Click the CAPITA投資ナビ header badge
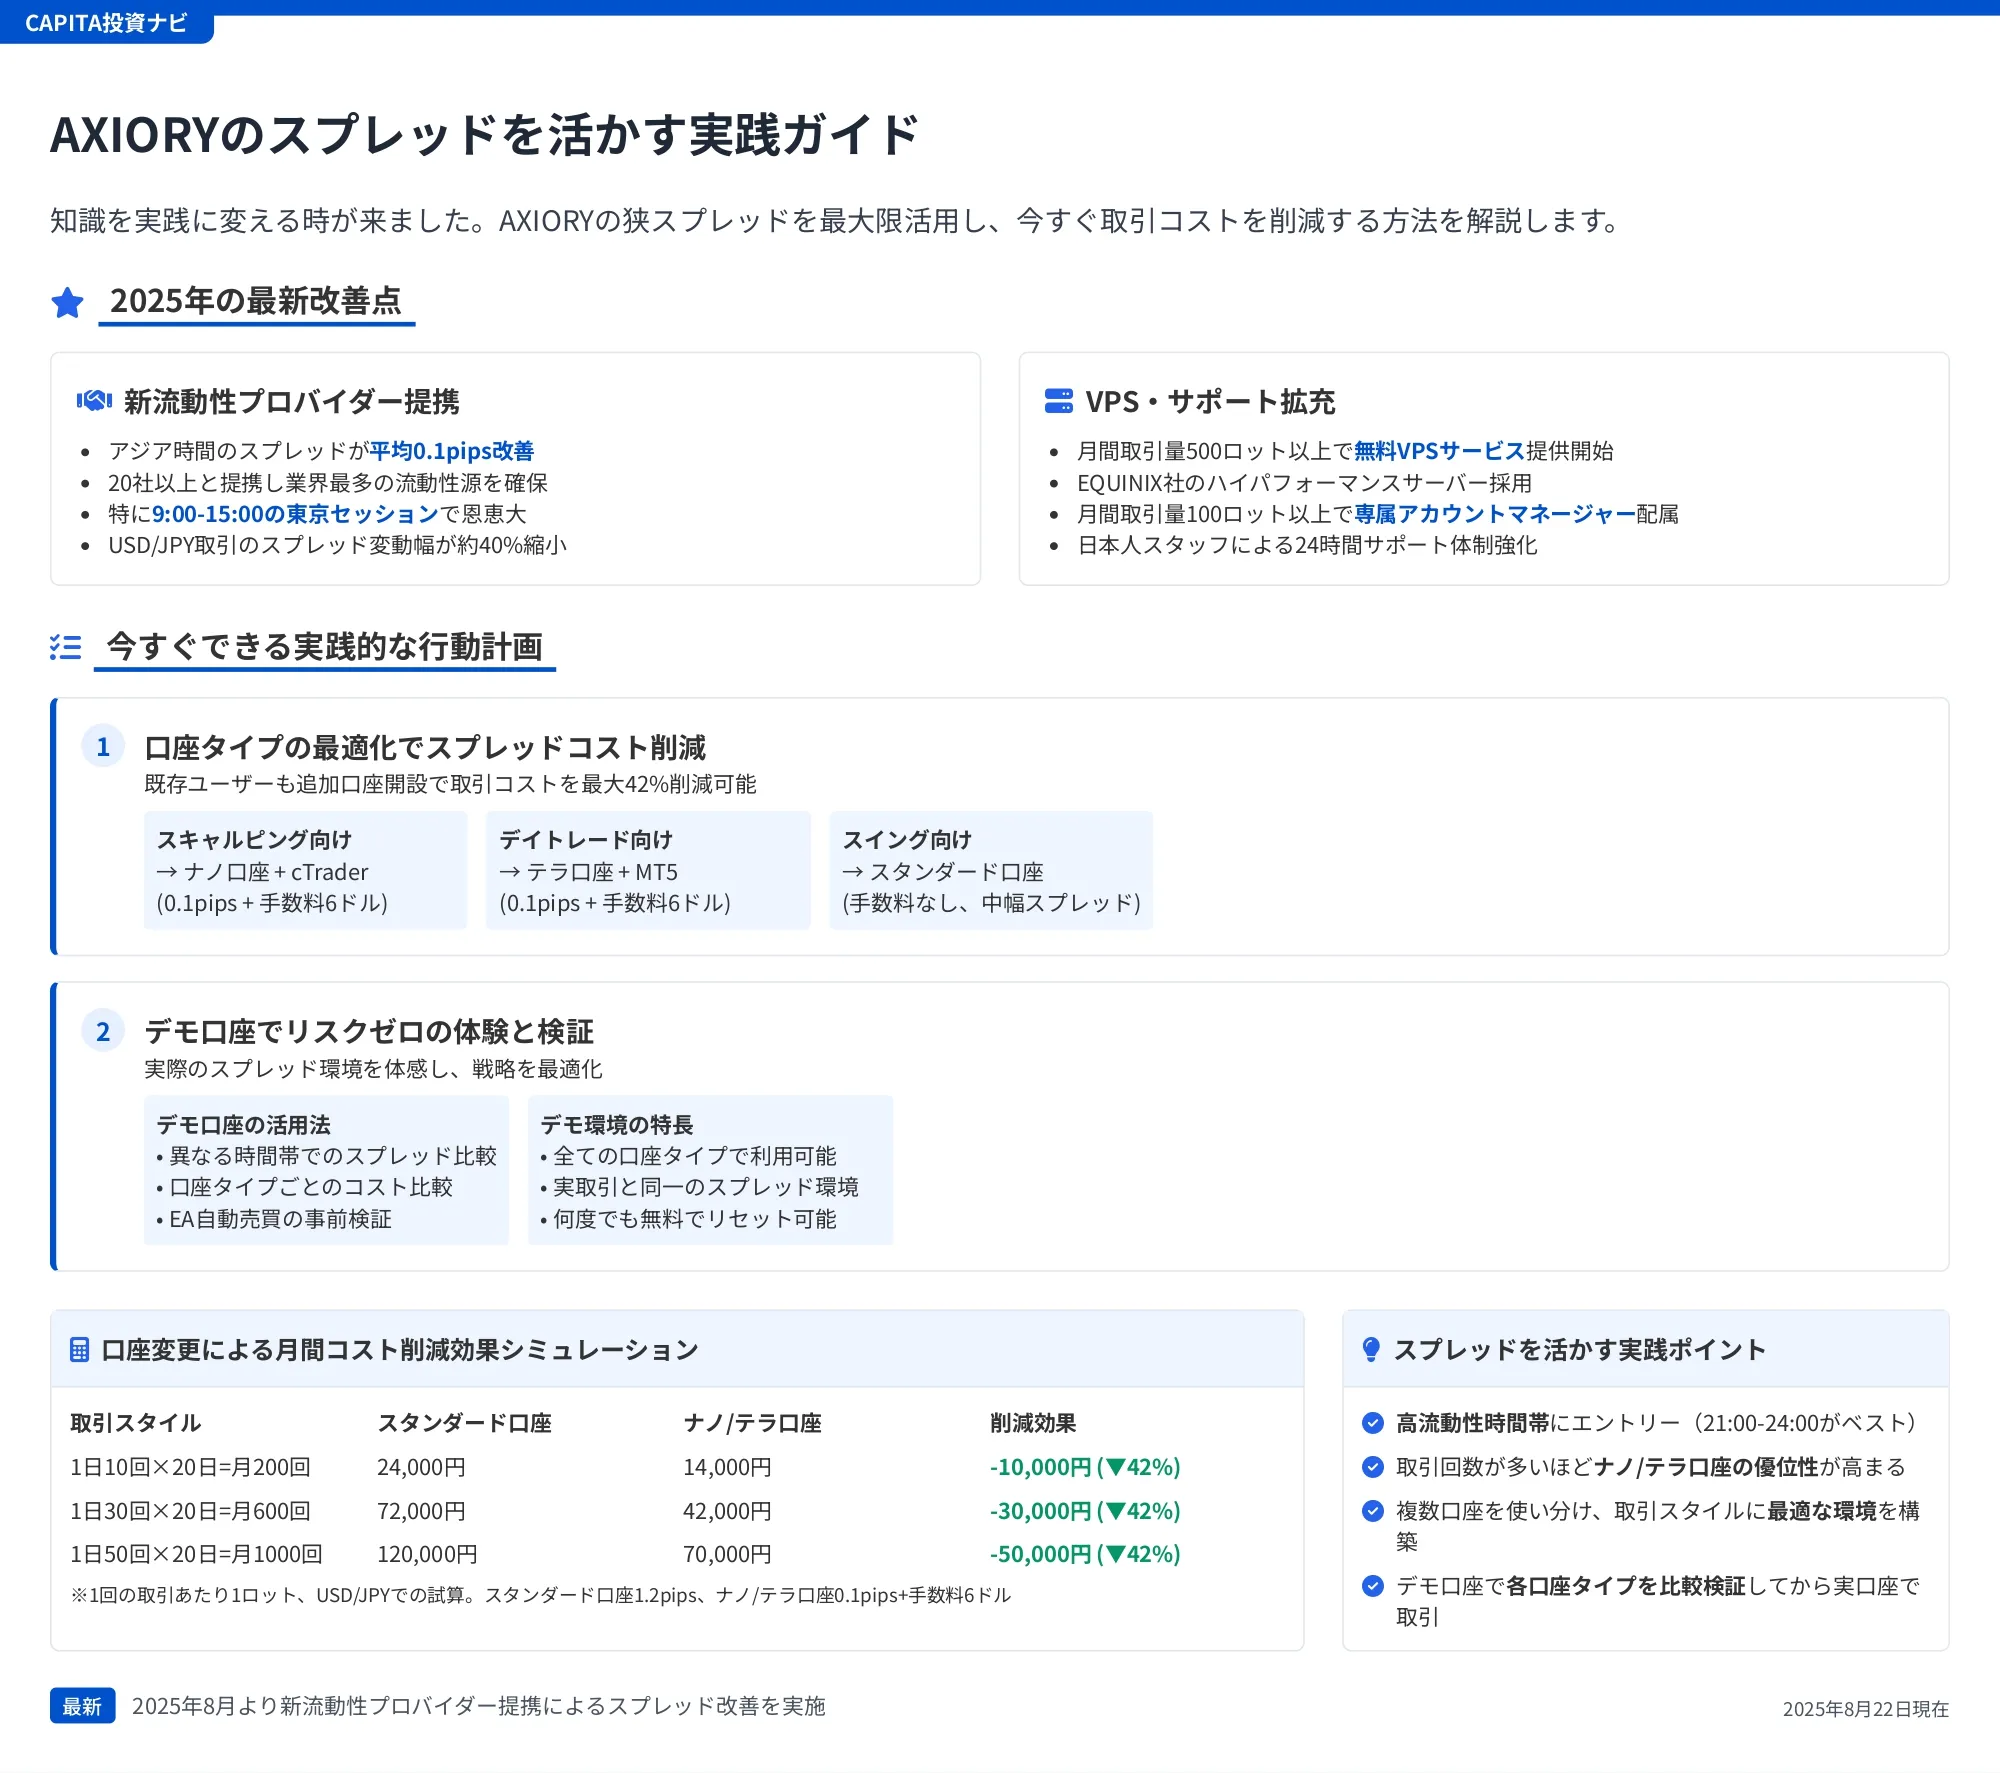Screen dimensions: 2000x1773 (106, 23)
